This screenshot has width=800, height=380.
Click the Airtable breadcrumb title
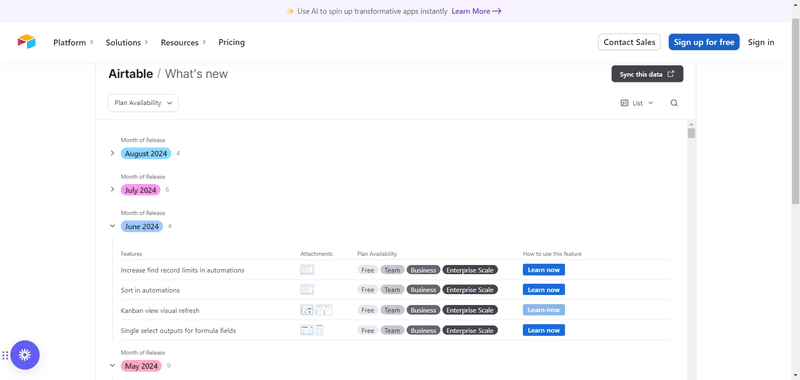click(x=131, y=74)
